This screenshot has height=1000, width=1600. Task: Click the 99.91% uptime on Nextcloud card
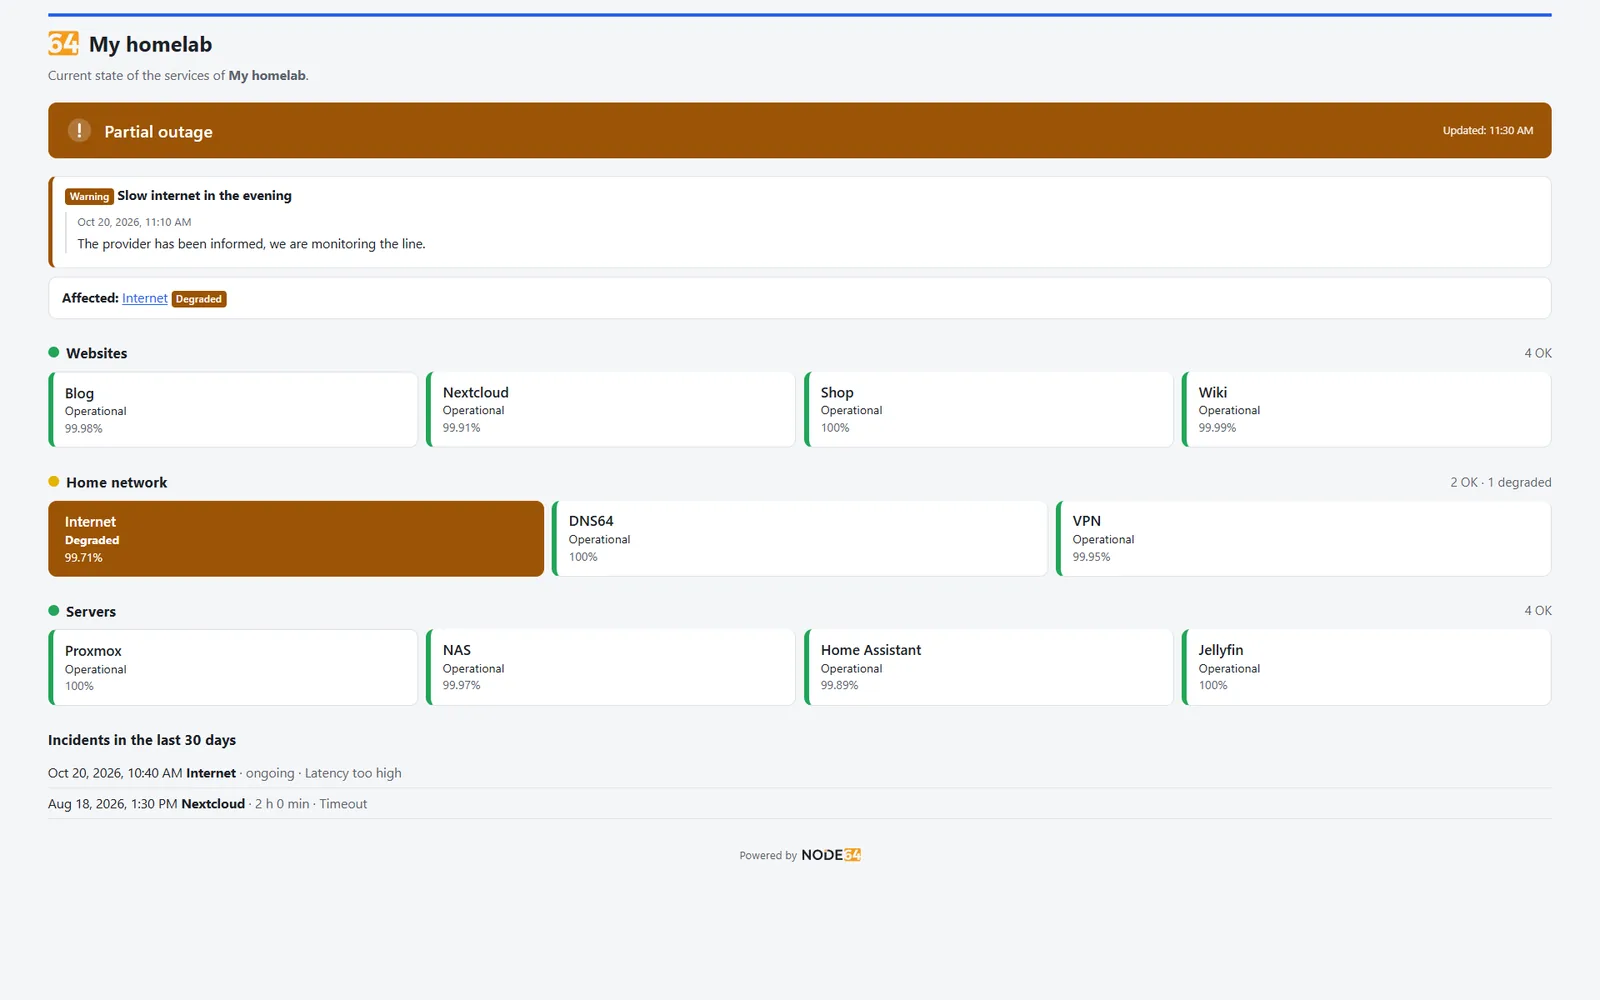[462, 427]
